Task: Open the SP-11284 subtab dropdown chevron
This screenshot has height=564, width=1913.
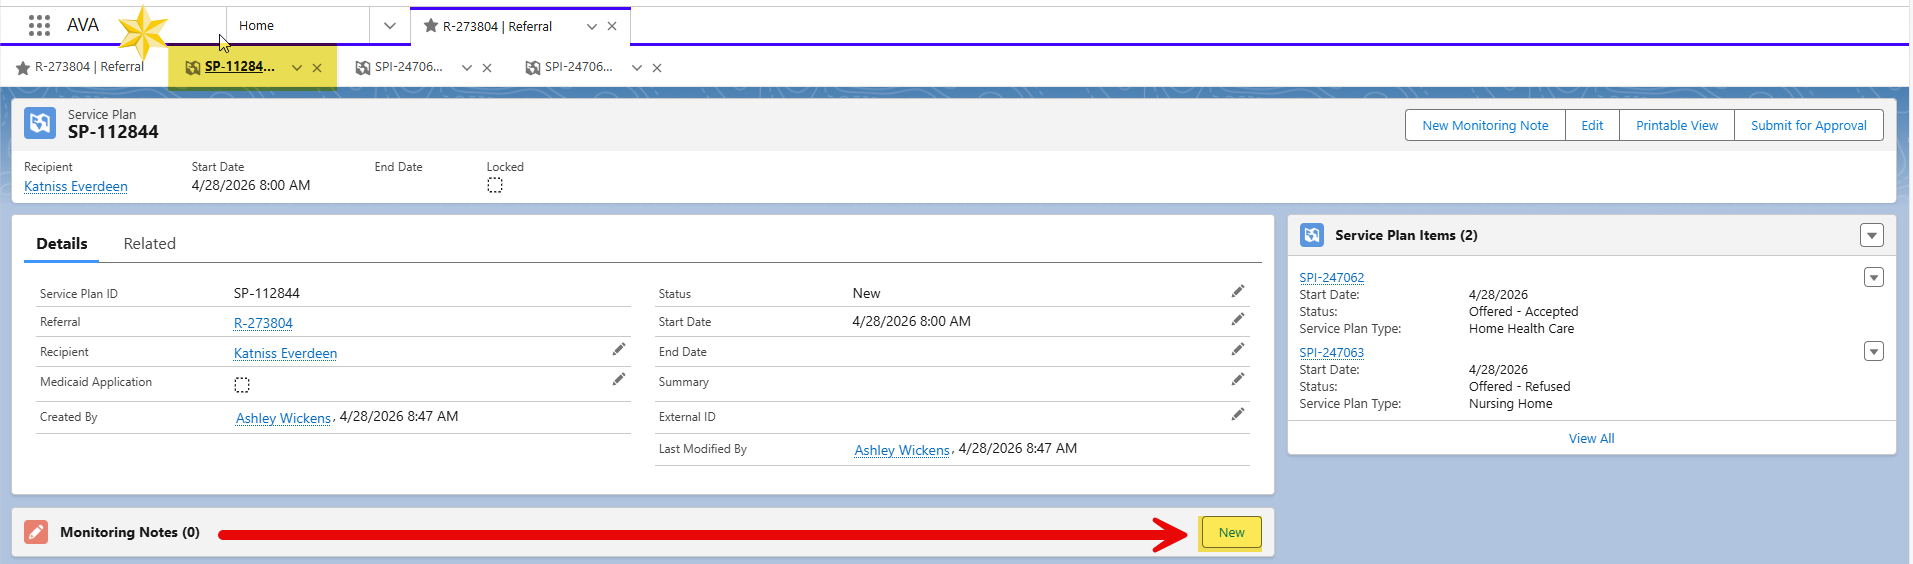Action: pyautogui.click(x=297, y=68)
